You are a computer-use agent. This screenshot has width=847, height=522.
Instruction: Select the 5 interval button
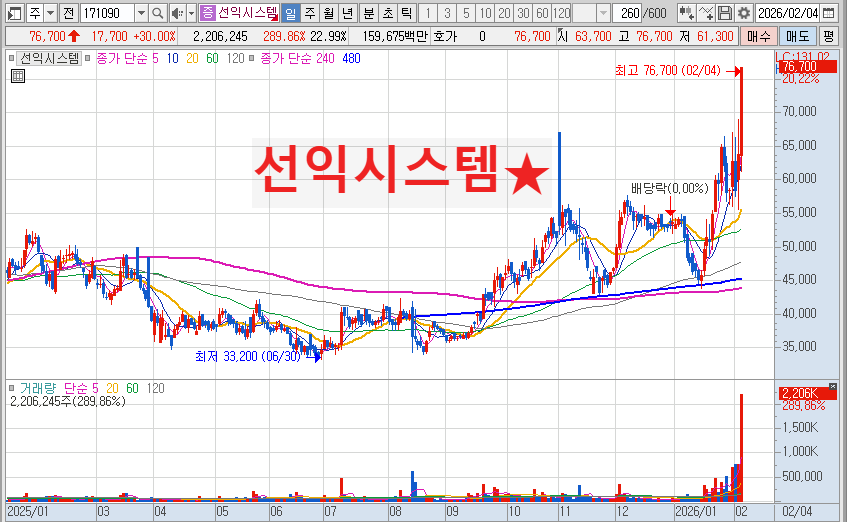(x=466, y=13)
